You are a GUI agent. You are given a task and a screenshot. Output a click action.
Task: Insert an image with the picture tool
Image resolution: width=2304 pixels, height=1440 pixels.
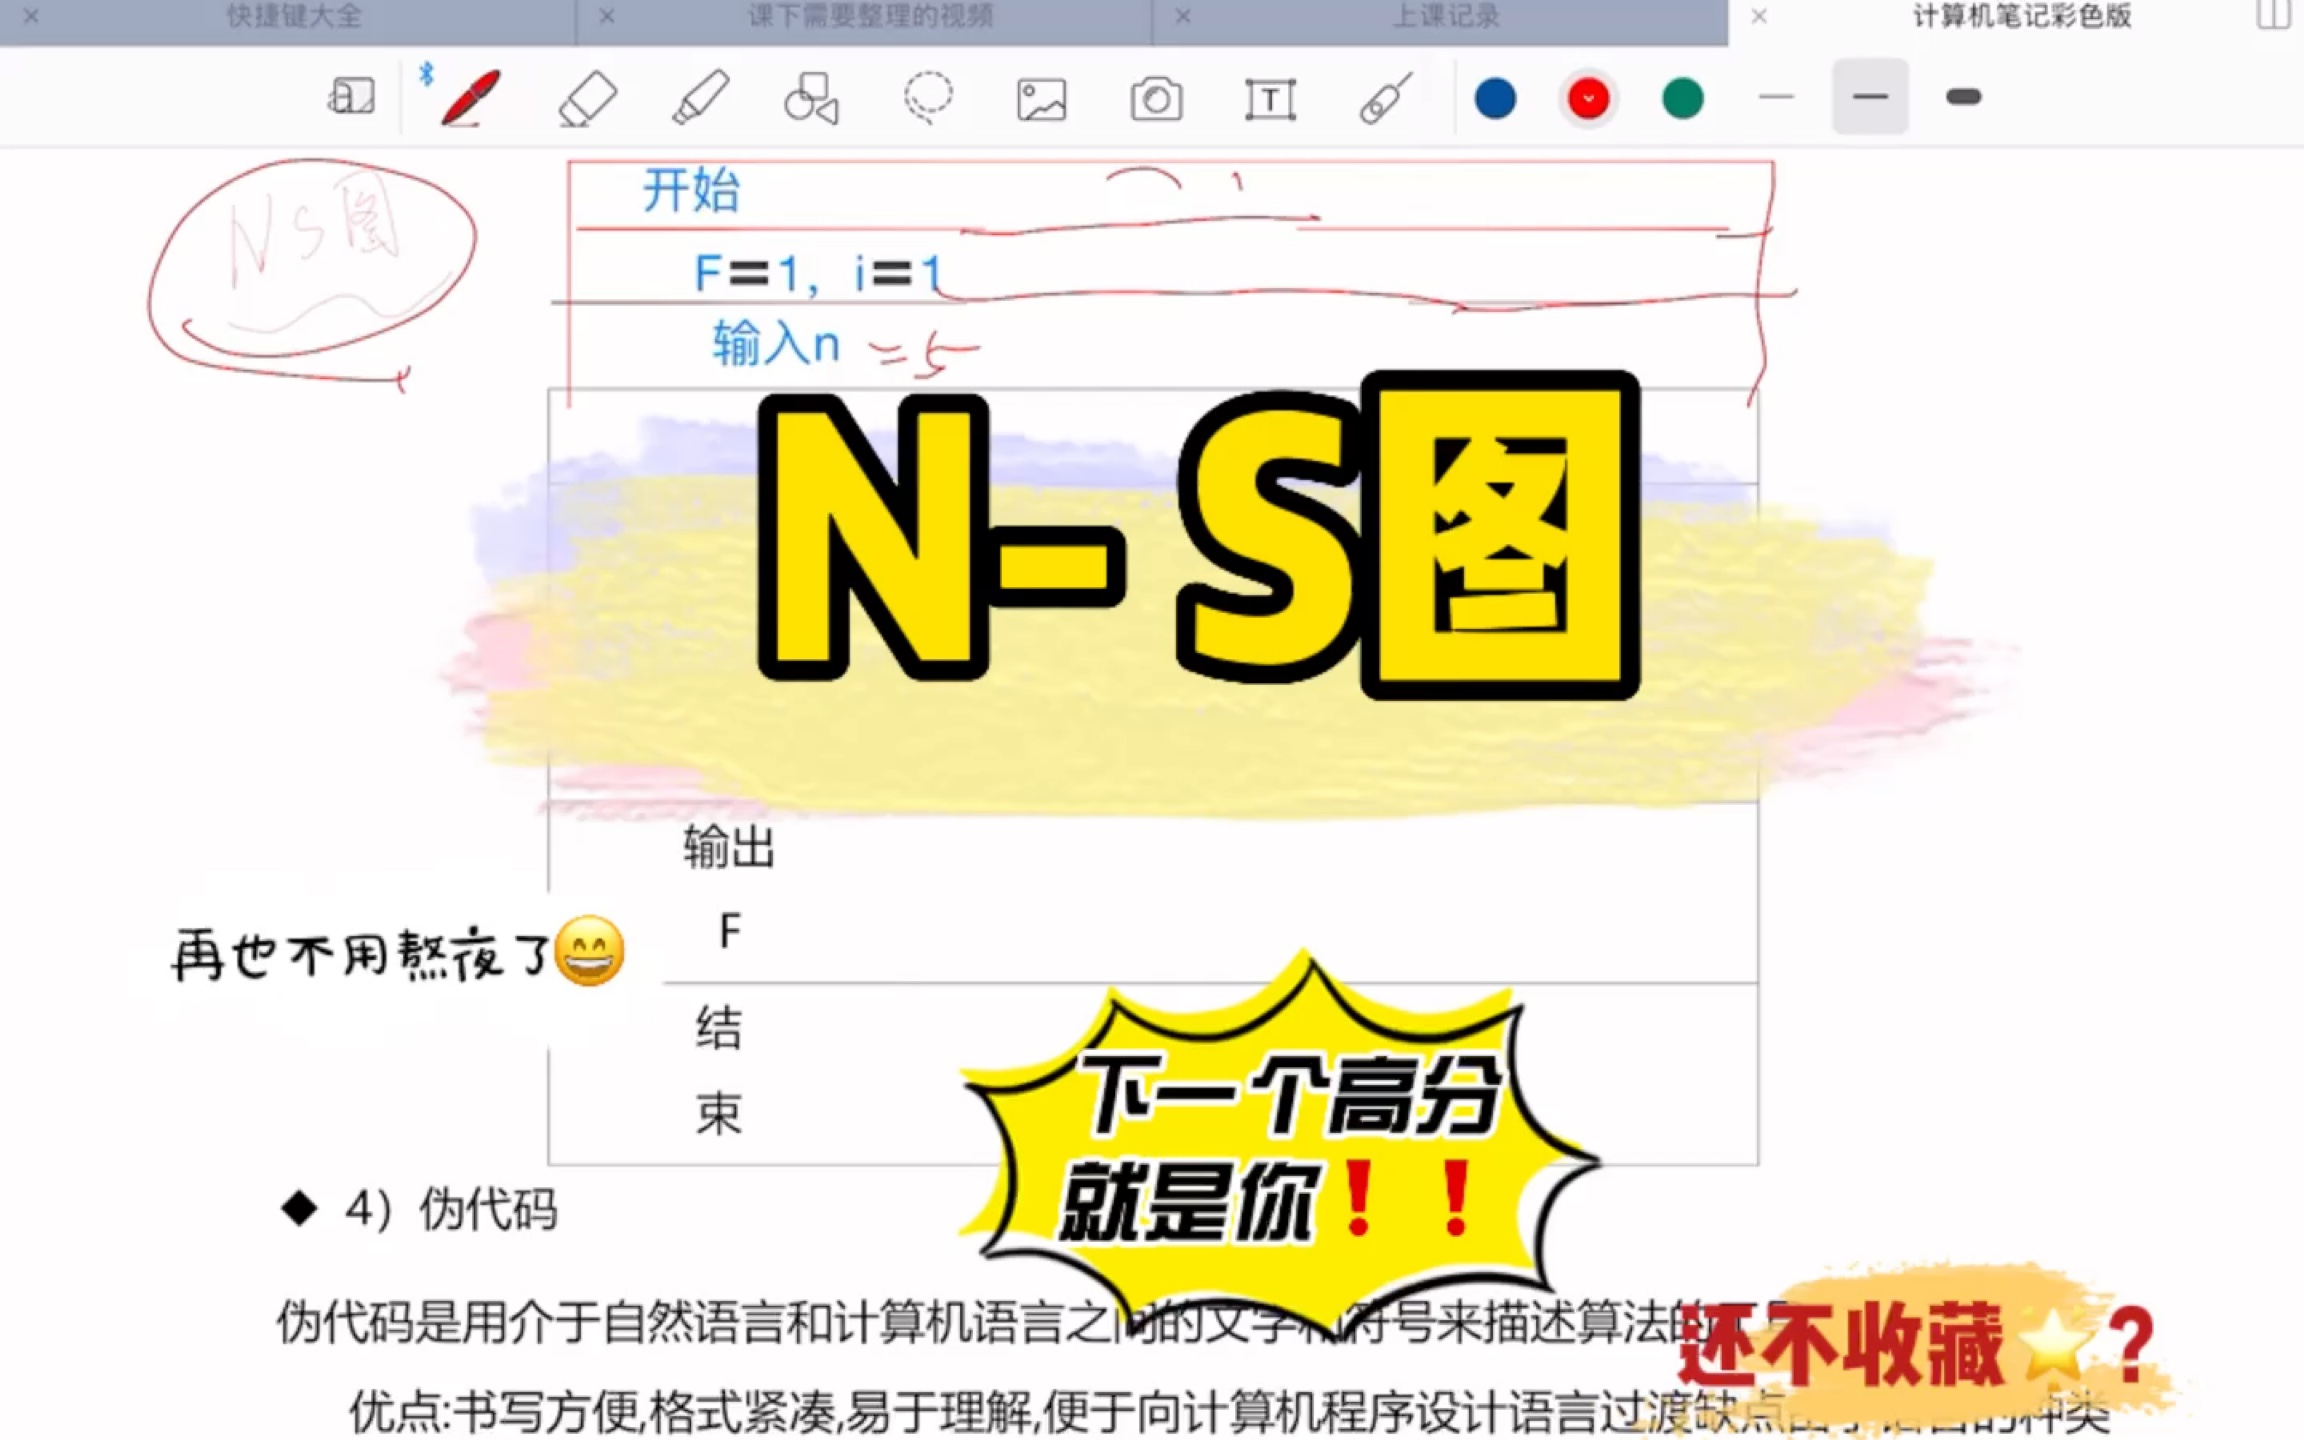click(1042, 100)
